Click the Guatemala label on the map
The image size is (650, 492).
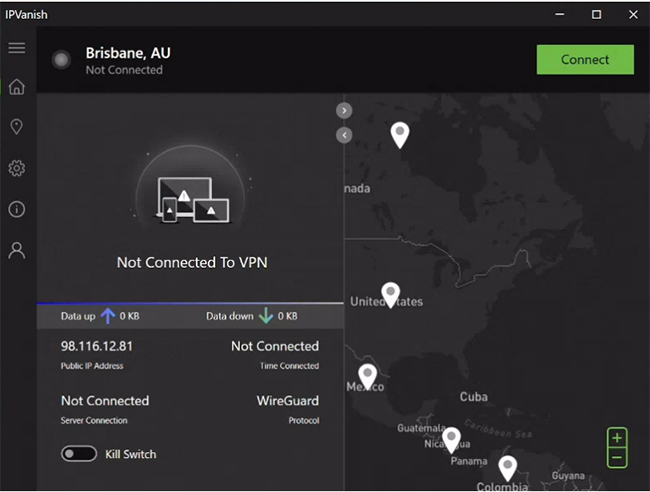[x=421, y=428]
